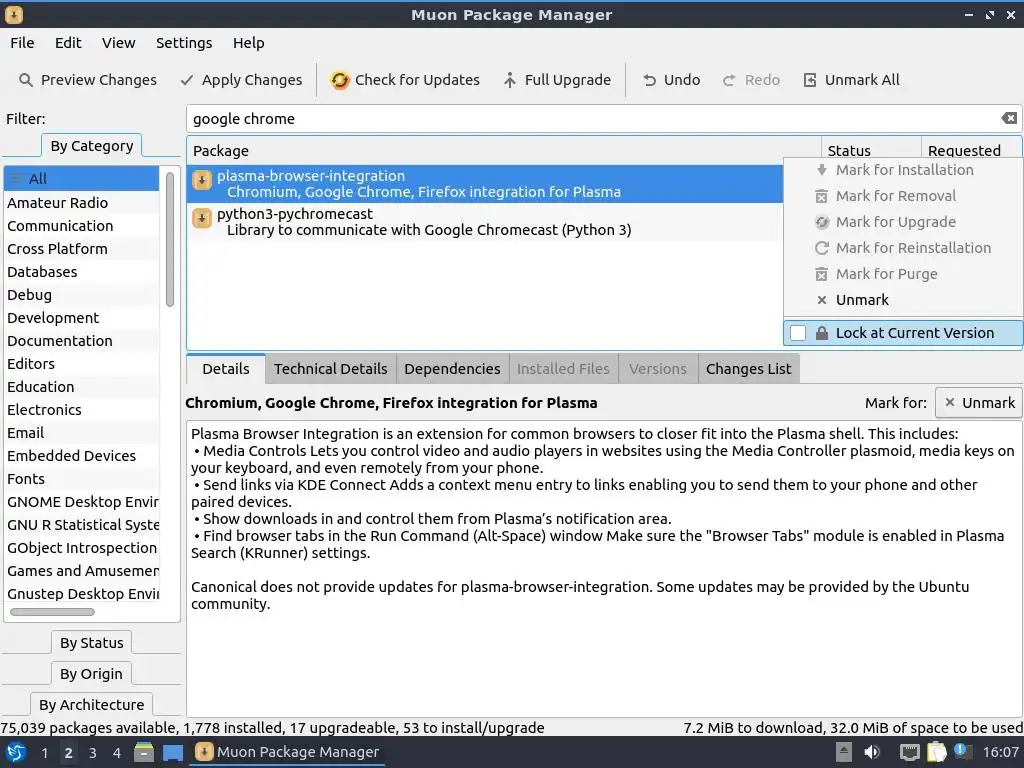Click the plasma-browser-integration package status icon
The height and width of the screenshot is (768, 1024).
pyautogui.click(x=202, y=180)
